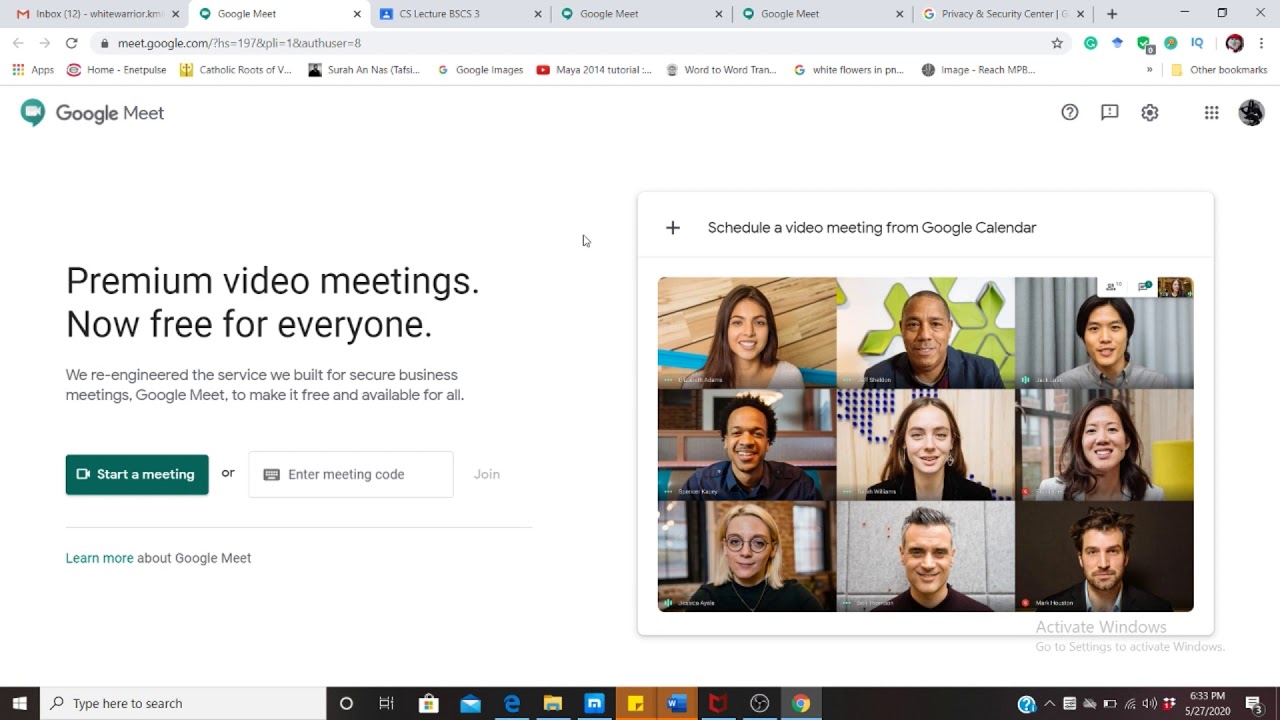Open the Google apps grid launcher
Image resolution: width=1280 pixels, height=720 pixels.
click(1211, 113)
